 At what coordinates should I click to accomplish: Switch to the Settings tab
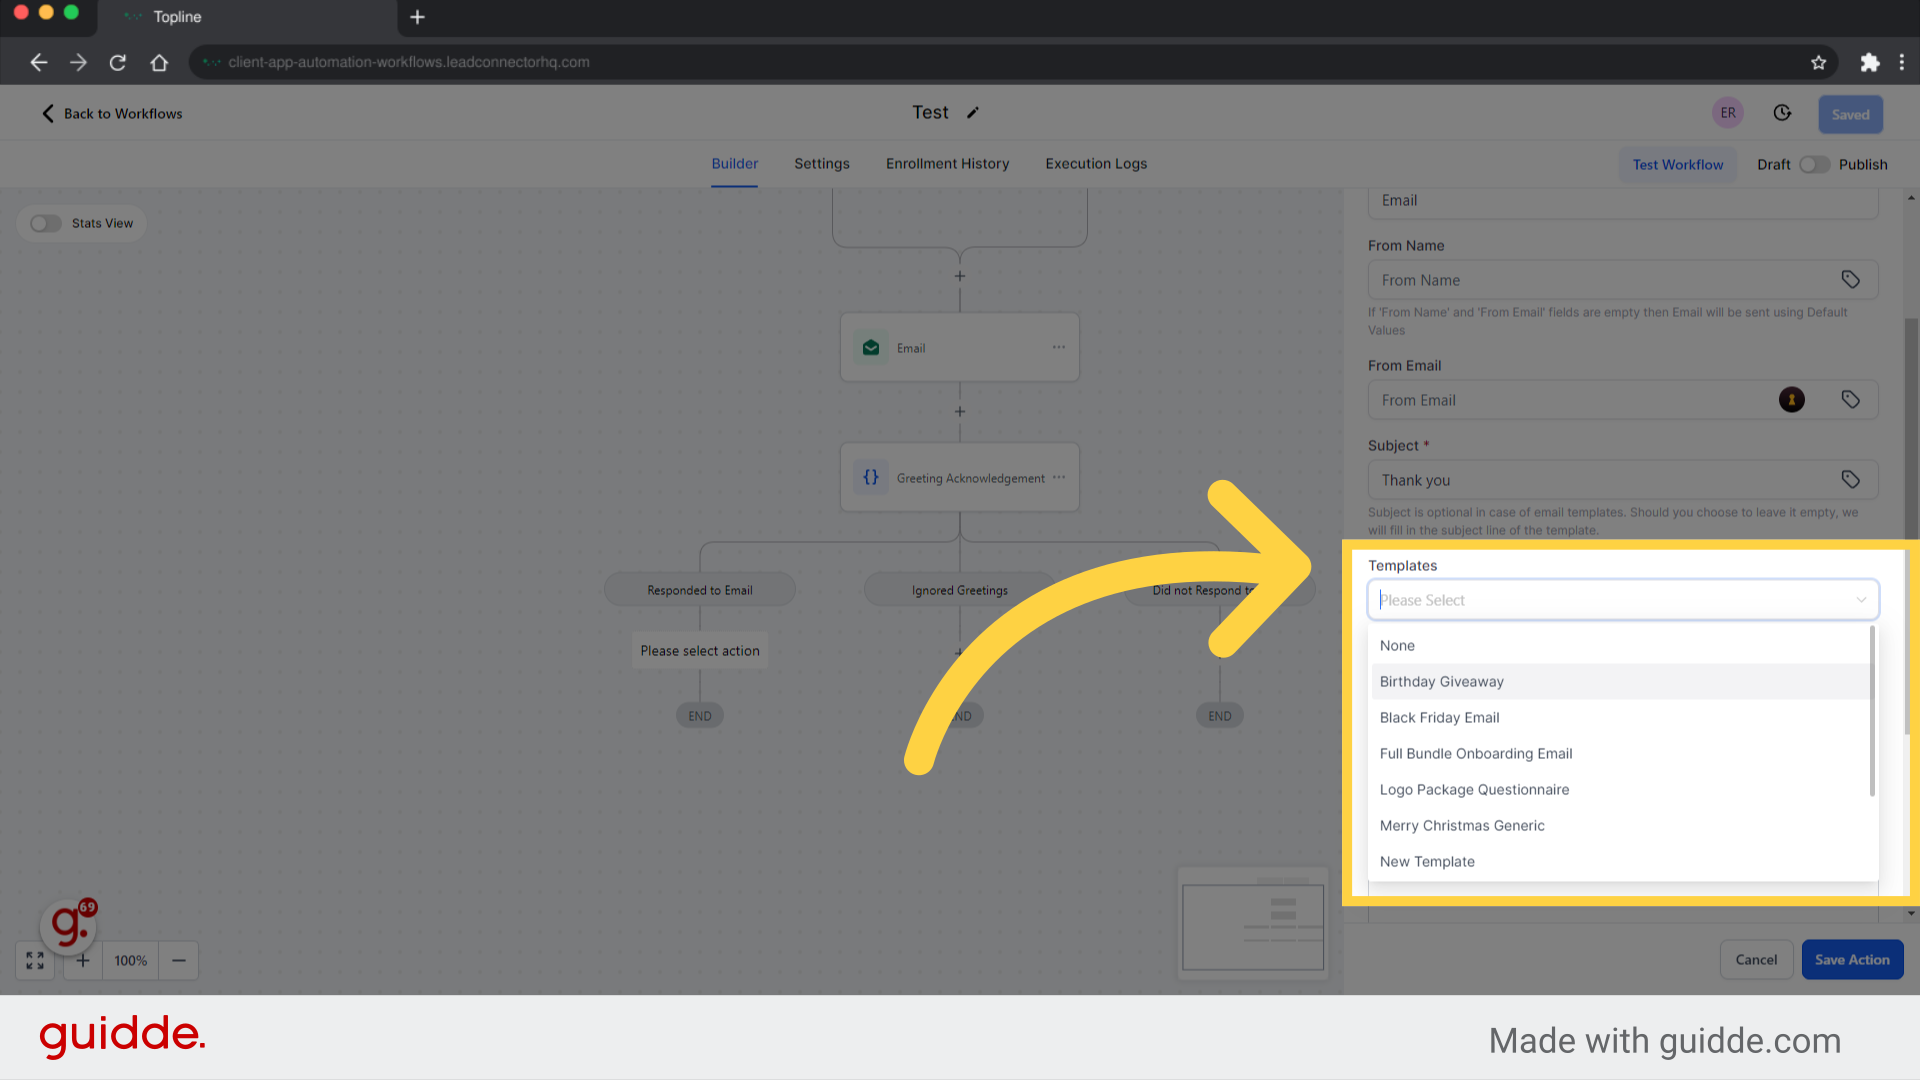coord(822,164)
